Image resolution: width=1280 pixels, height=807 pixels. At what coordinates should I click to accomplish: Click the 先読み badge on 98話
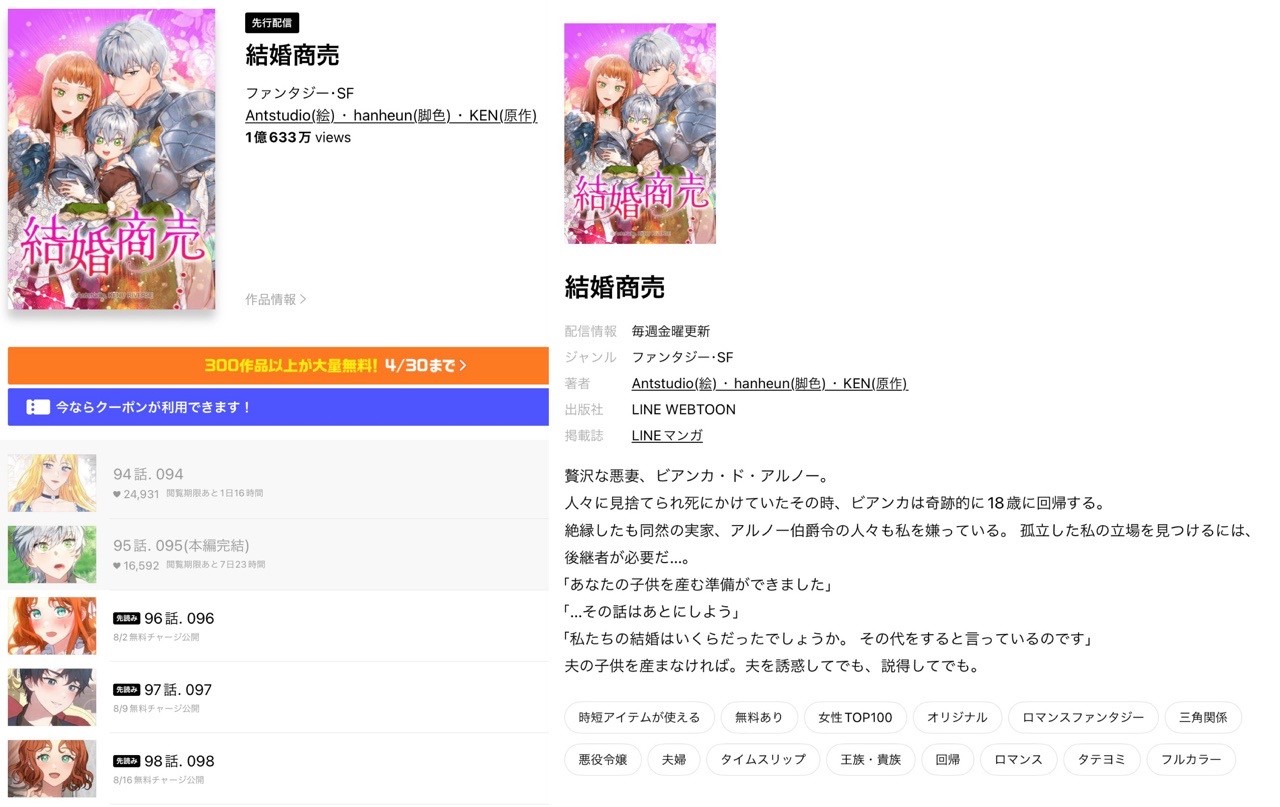[126, 761]
